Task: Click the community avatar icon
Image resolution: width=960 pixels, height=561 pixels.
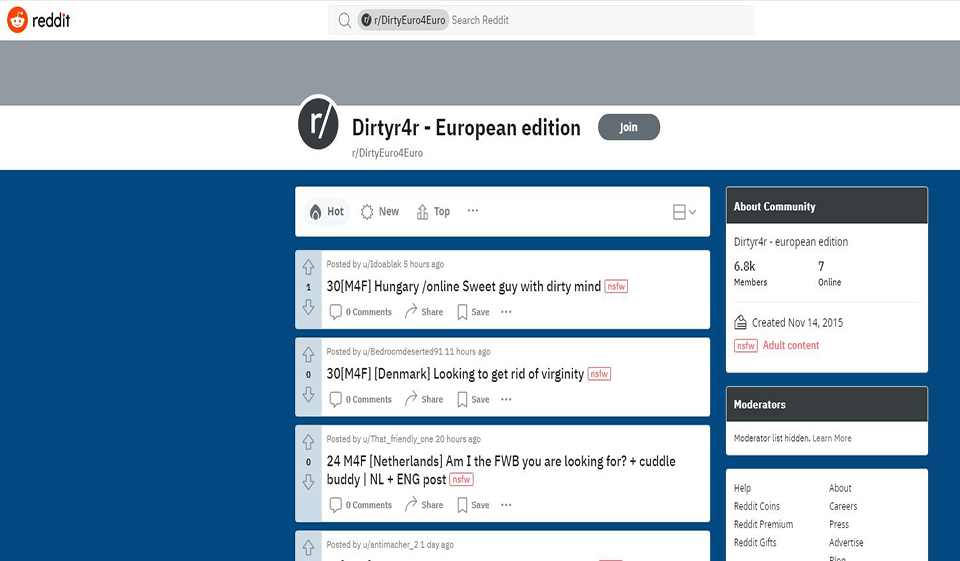Action: (x=319, y=123)
